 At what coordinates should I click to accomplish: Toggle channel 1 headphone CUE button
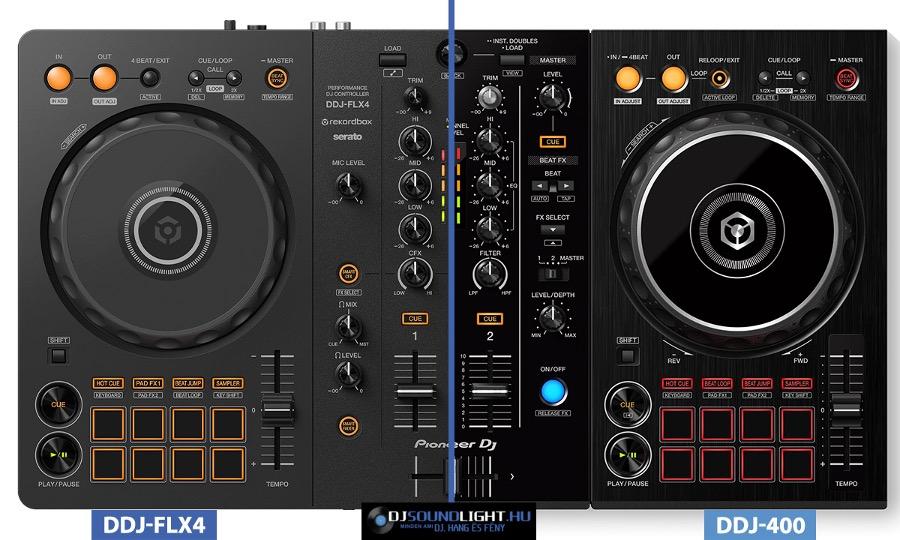414,318
